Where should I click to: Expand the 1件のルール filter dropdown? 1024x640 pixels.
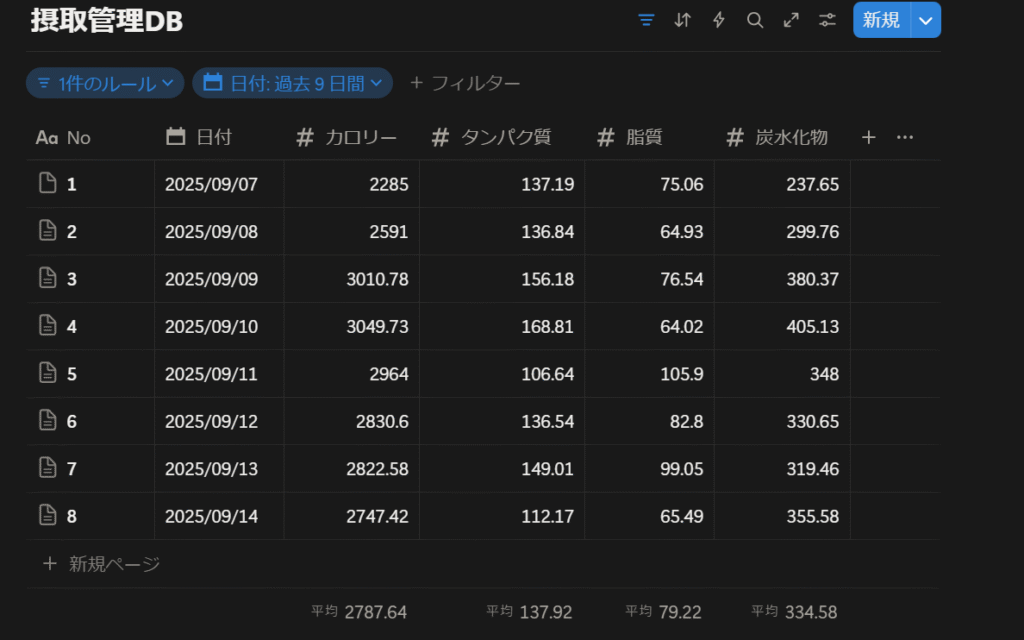pos(105,83)
